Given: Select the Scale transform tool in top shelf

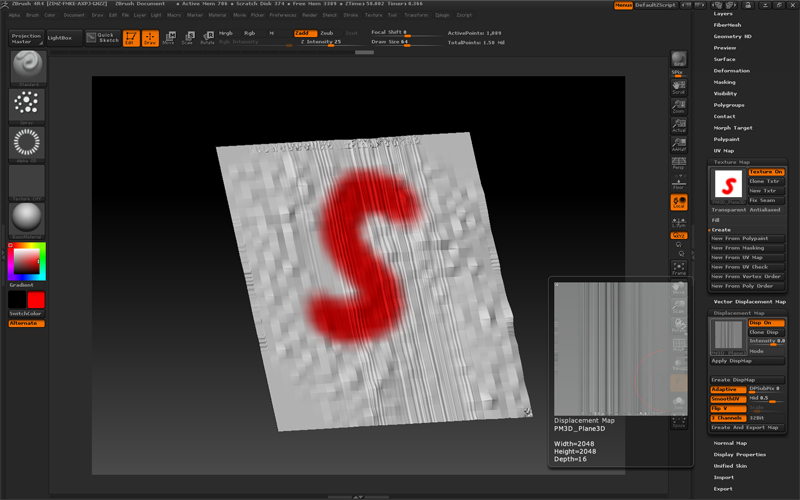Looking at the screenshot, I should (188, 38).
